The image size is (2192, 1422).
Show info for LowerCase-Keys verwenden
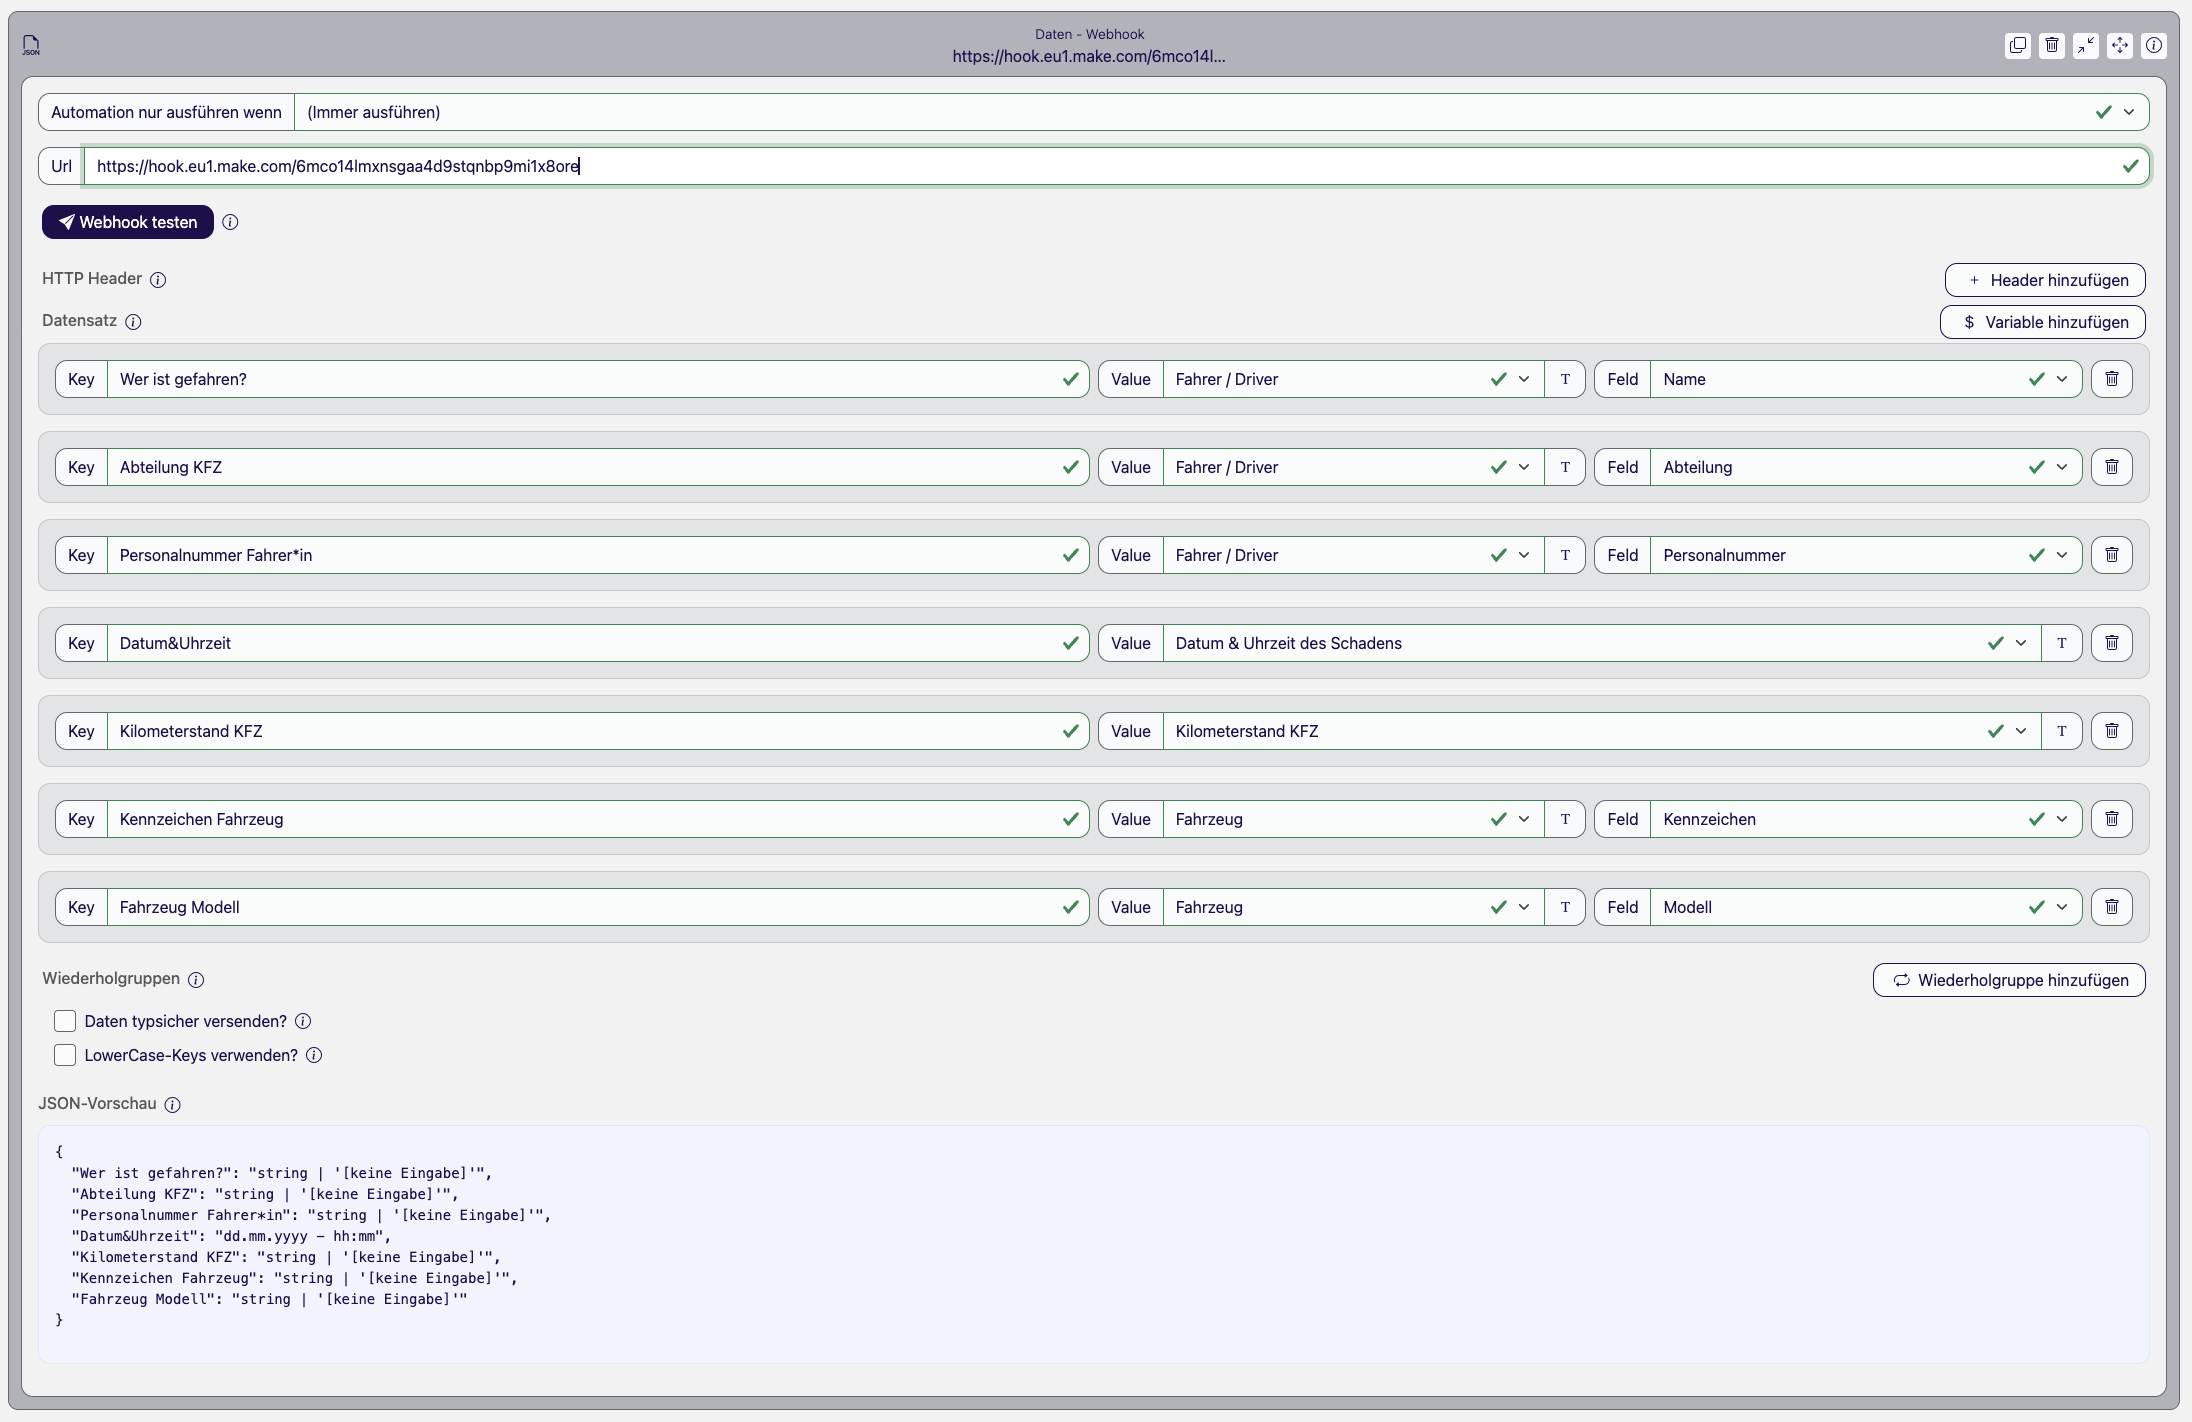(314, 1055)
